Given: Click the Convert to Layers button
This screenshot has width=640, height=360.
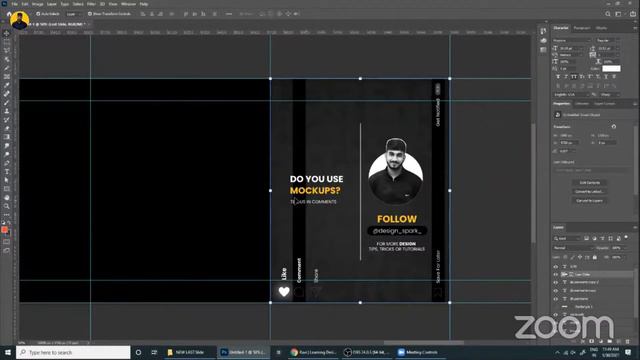Looking at the screenshot, I should point(589,201).
